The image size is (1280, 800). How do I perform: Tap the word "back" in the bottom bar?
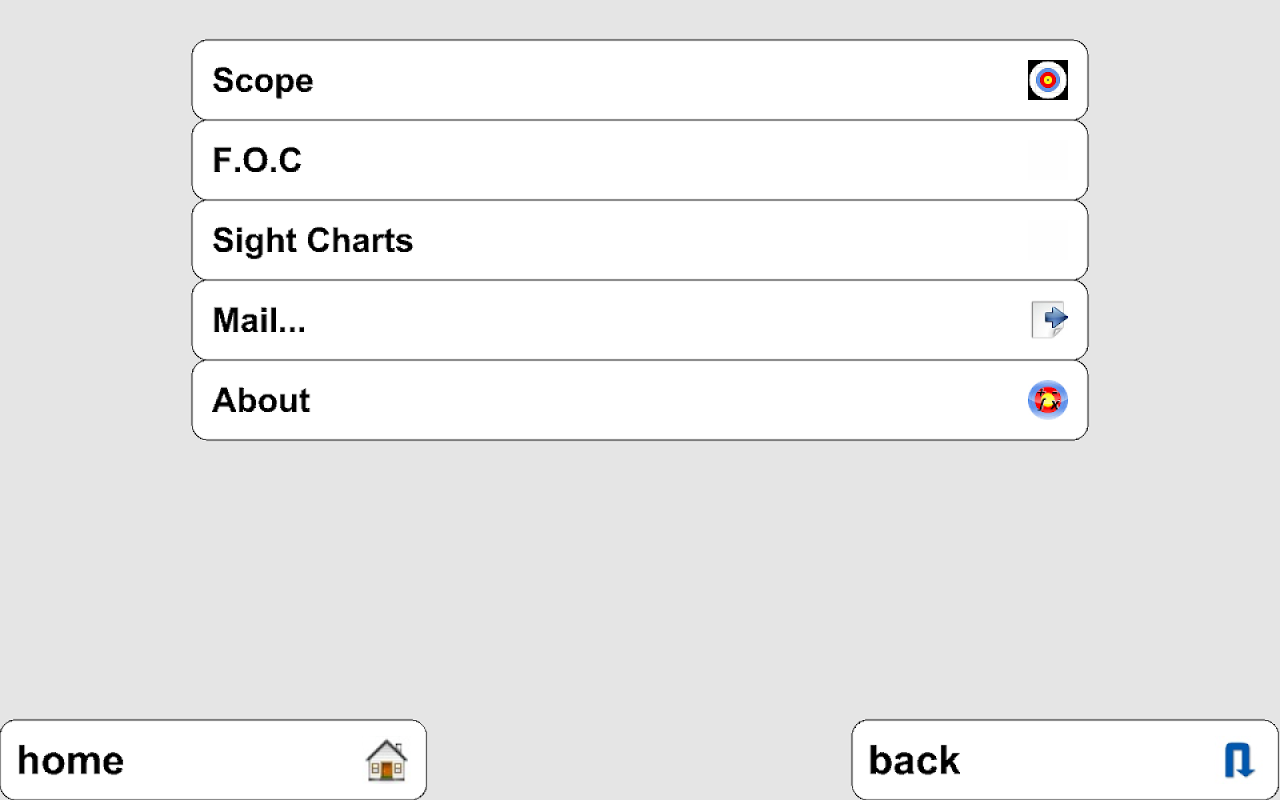click(x=914, y=761)
